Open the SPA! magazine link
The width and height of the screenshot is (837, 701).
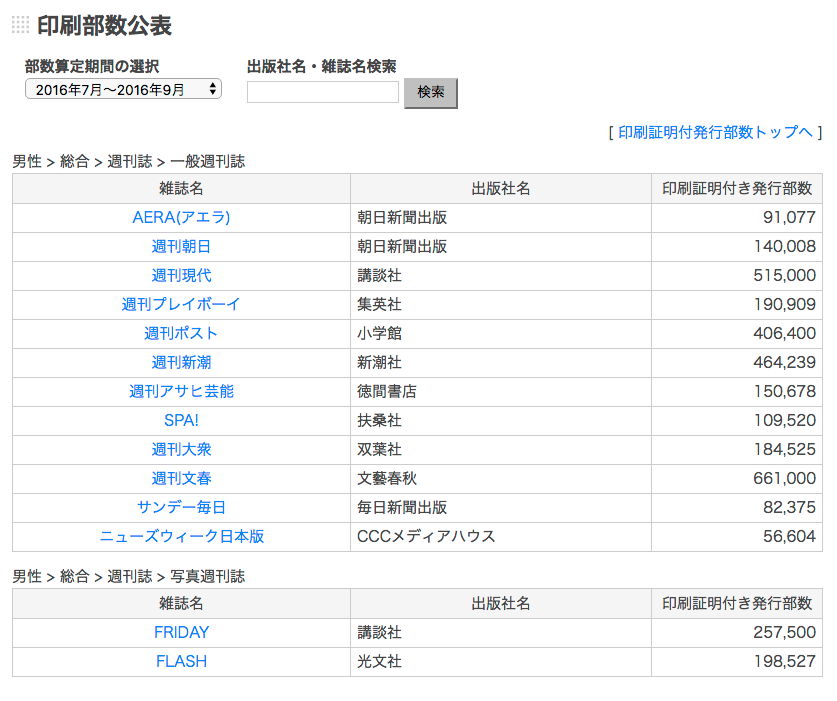coord(181,420)
